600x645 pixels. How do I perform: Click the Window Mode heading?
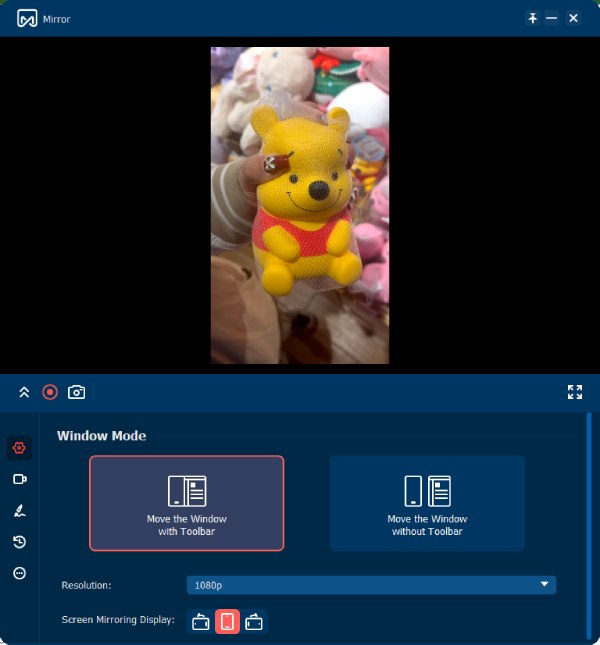pyautogui.click(x=102, y=436)
